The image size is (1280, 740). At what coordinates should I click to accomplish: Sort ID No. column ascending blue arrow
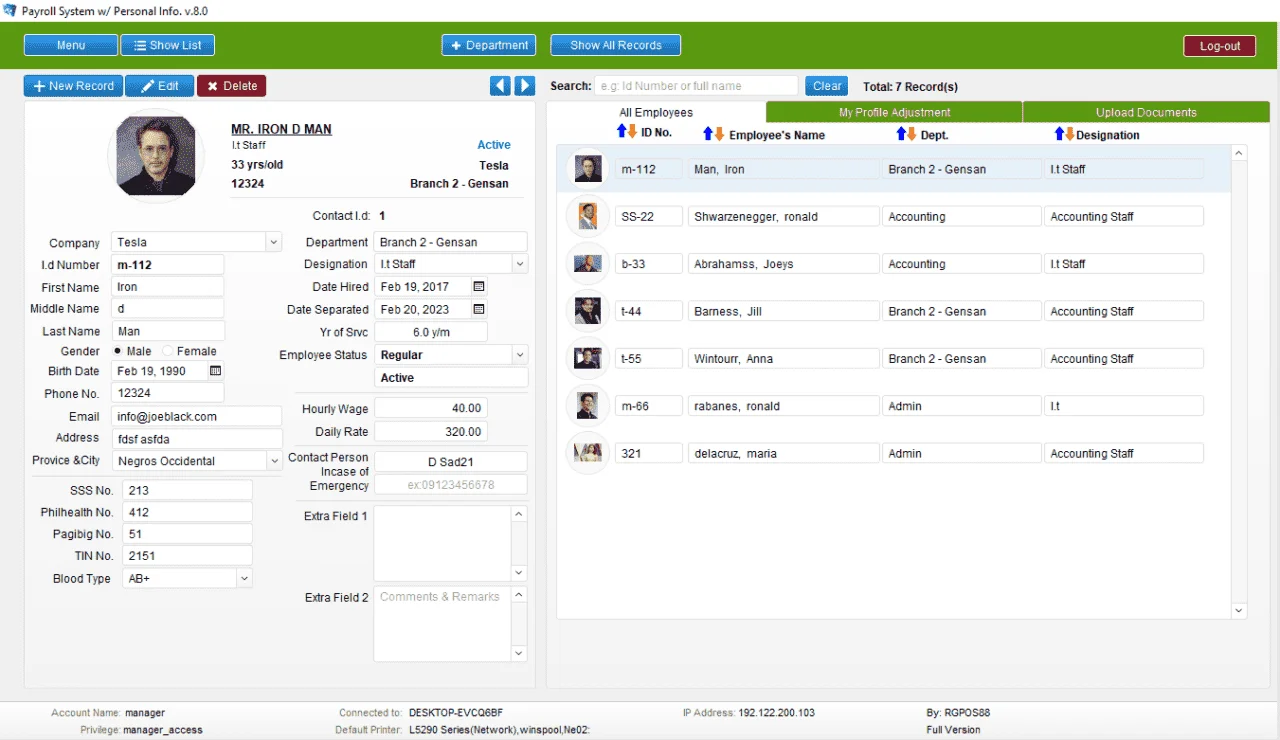(621, 132)
